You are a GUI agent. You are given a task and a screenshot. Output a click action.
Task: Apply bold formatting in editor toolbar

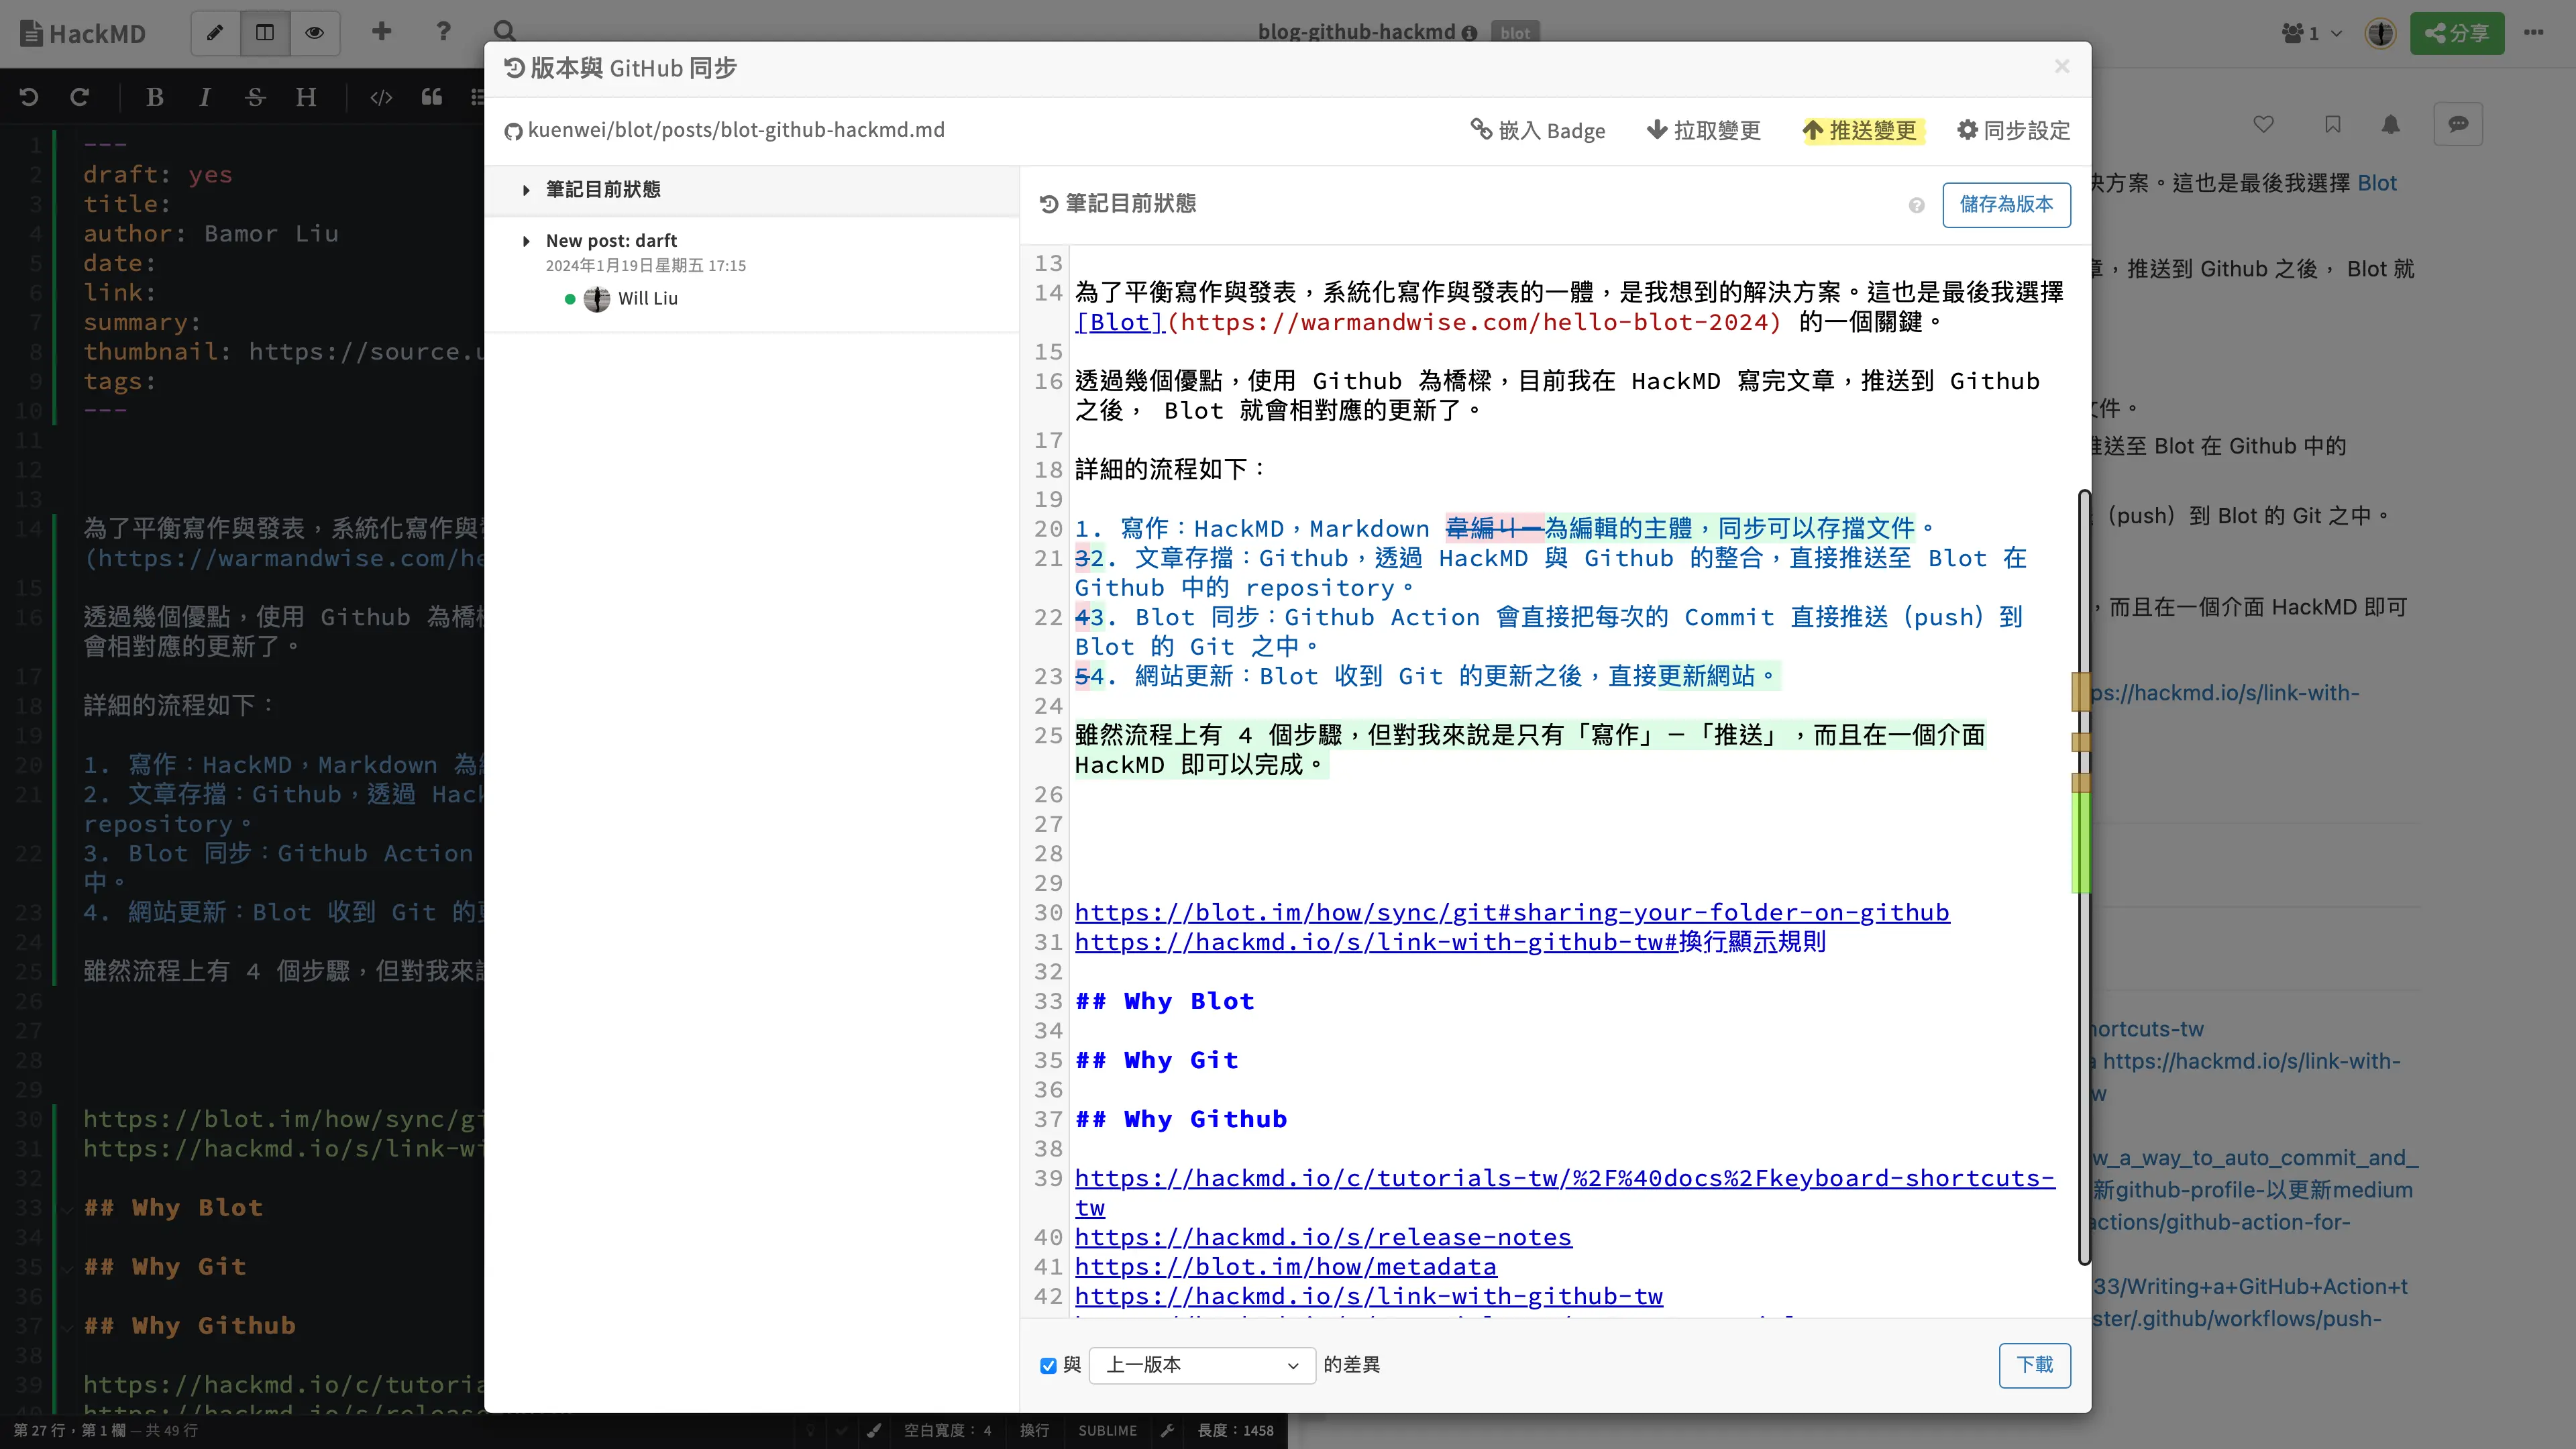[155, 97]
